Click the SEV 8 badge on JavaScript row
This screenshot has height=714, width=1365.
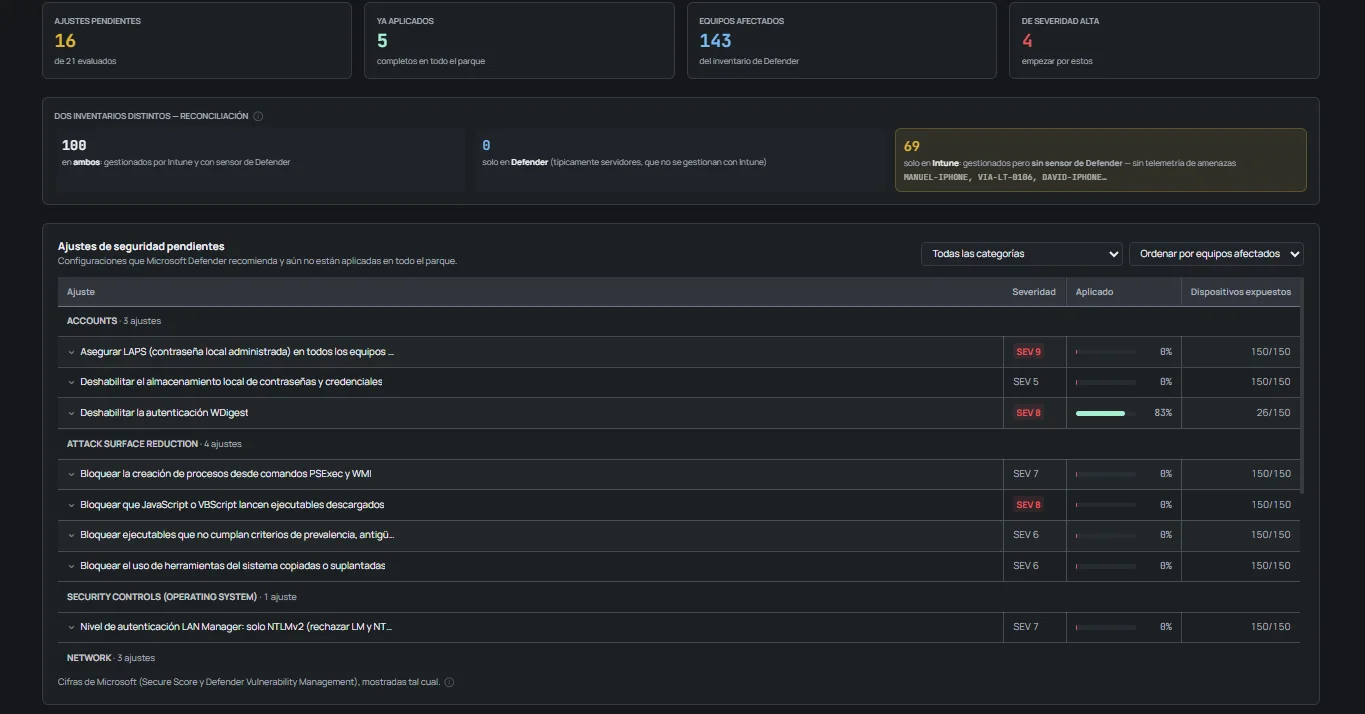[x=1028, y=505]
